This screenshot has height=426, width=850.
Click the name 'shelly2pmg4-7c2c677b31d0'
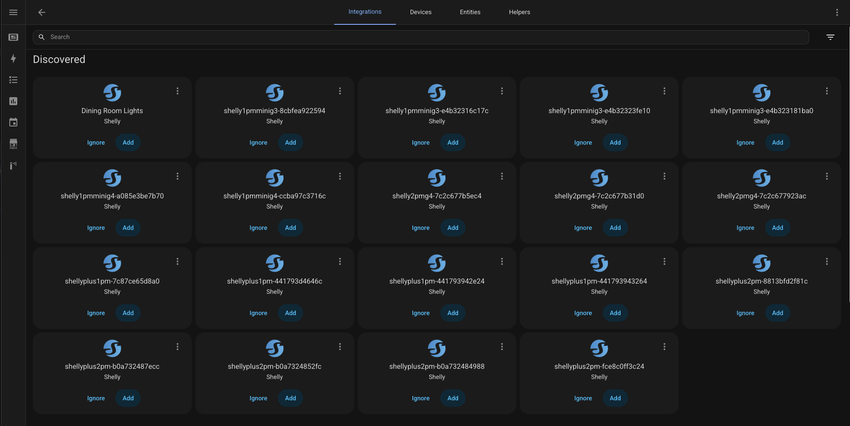[x=599, y=196]
